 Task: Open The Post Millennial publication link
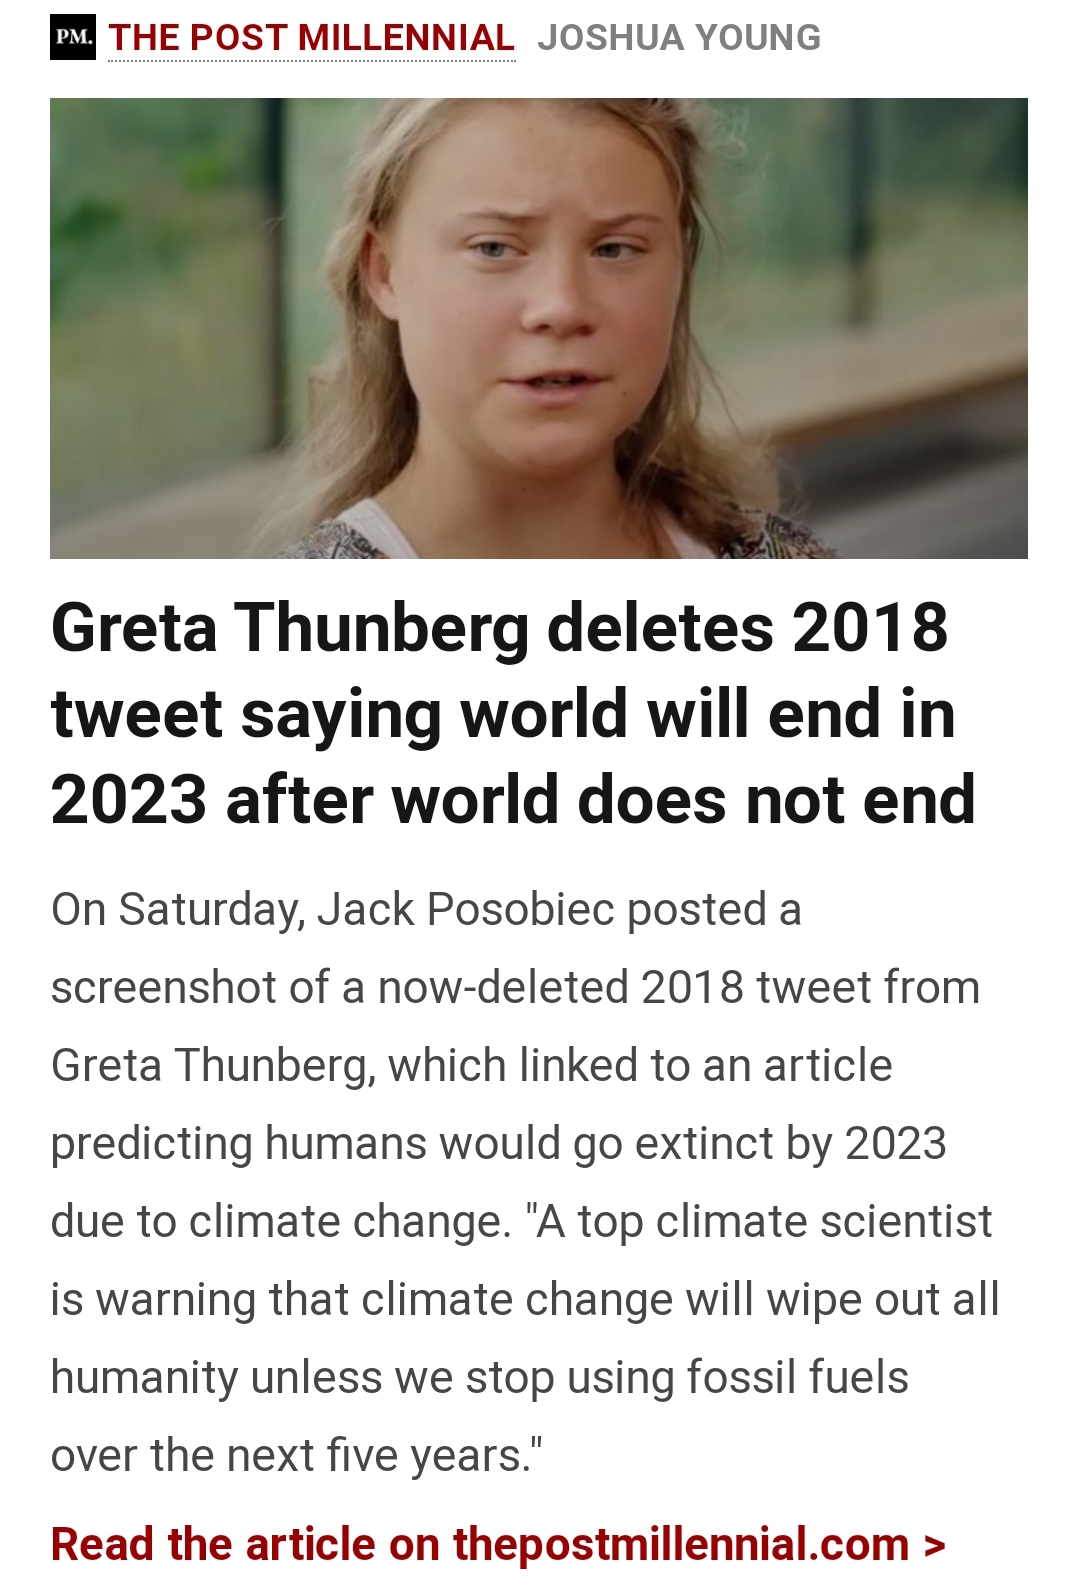pos(311,38)
